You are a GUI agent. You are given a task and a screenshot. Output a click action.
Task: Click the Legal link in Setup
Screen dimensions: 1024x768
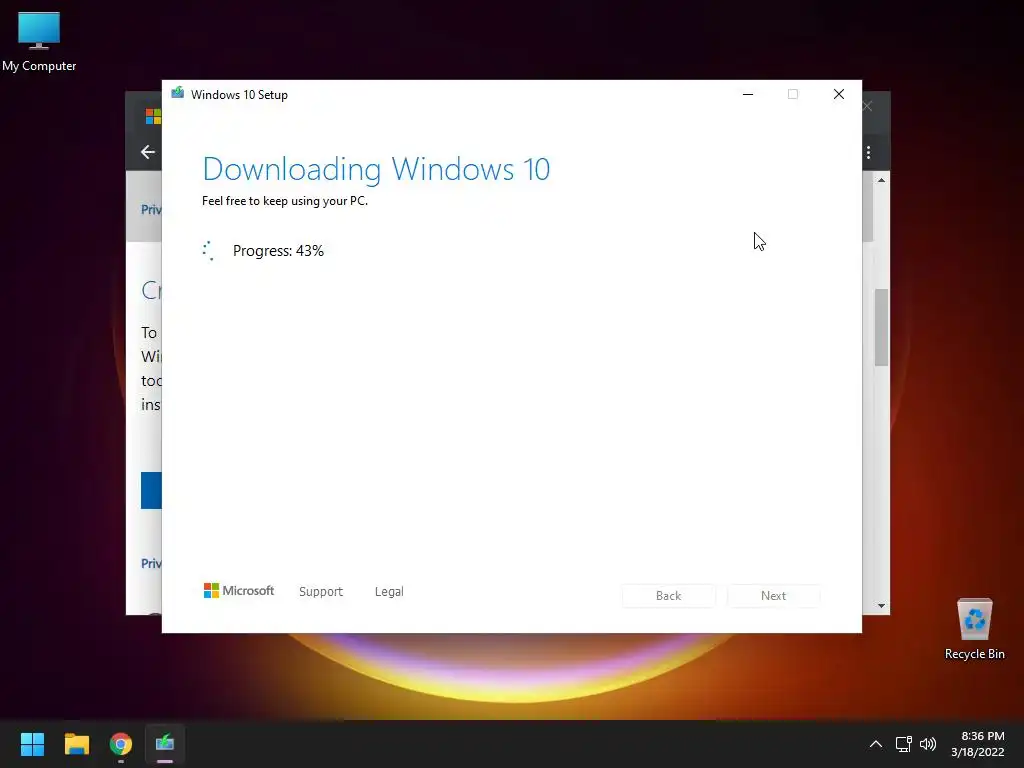coord(389,592)
